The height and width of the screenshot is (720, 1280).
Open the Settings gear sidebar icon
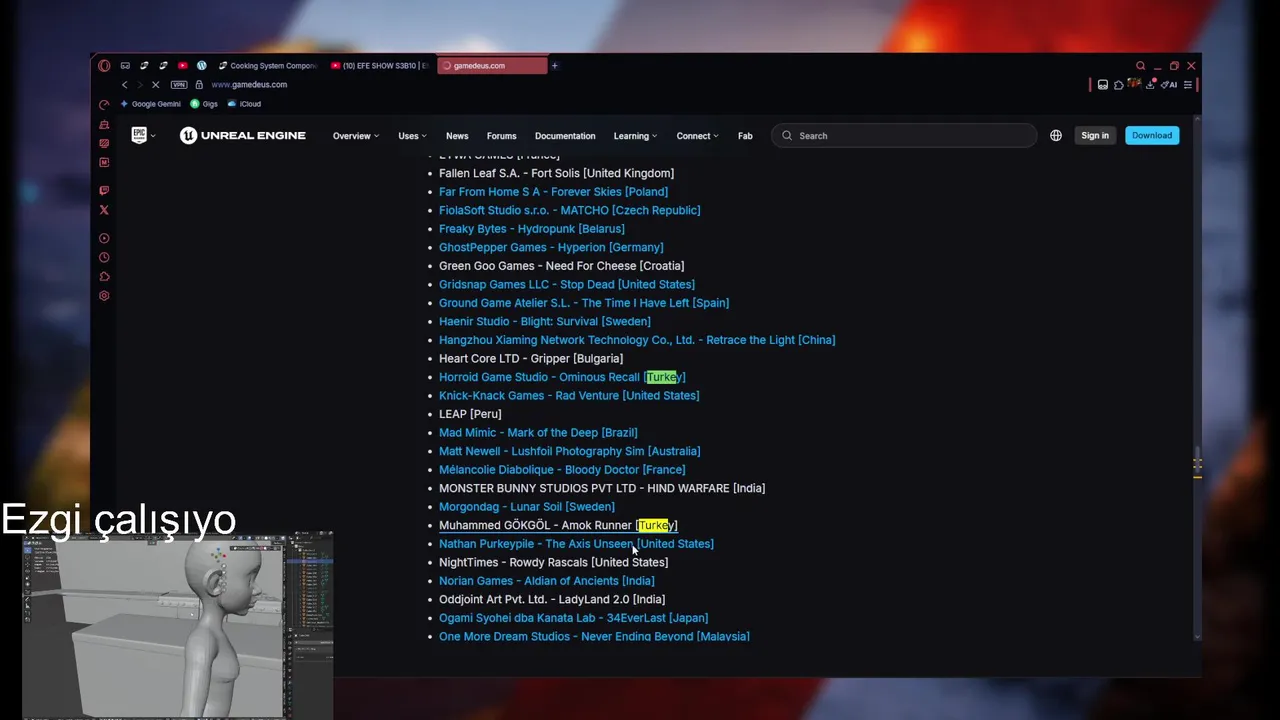(x=104, y=296)
